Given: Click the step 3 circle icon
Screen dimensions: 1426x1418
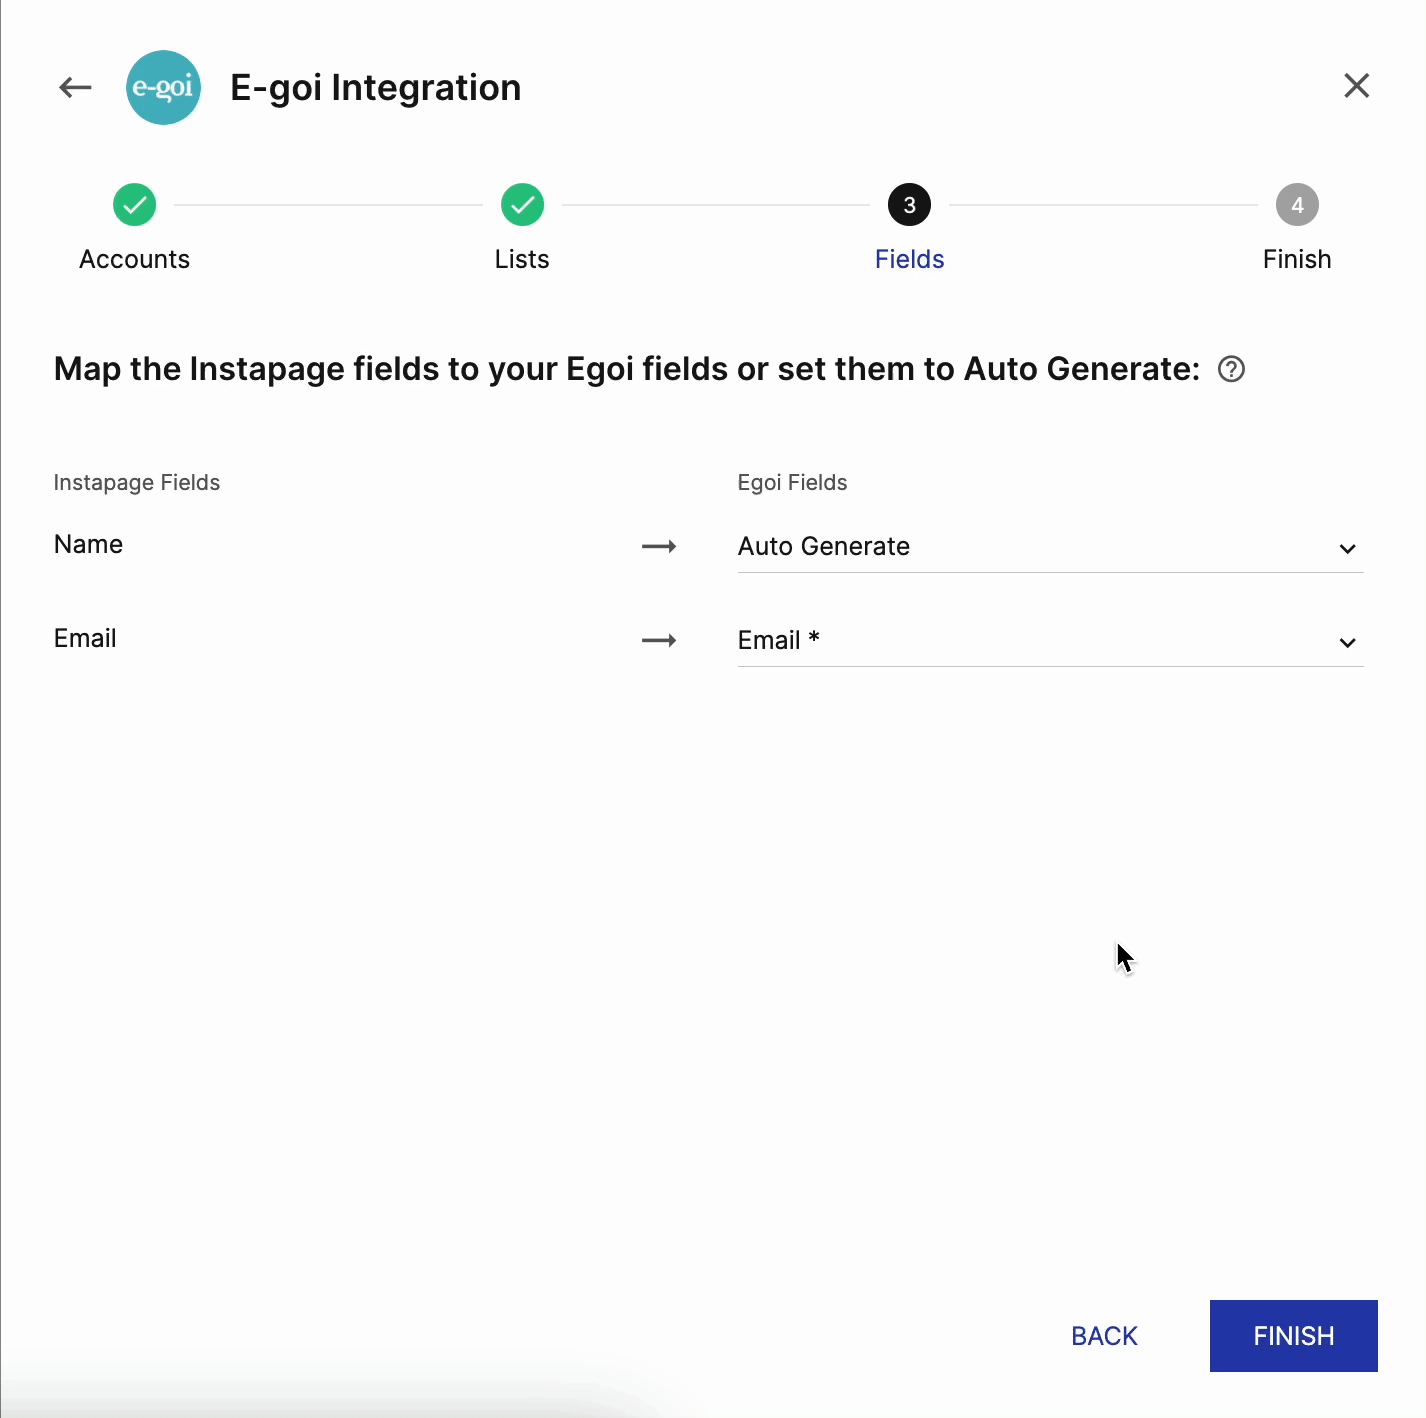Looking at the screenshot, I should click(909, 205).
